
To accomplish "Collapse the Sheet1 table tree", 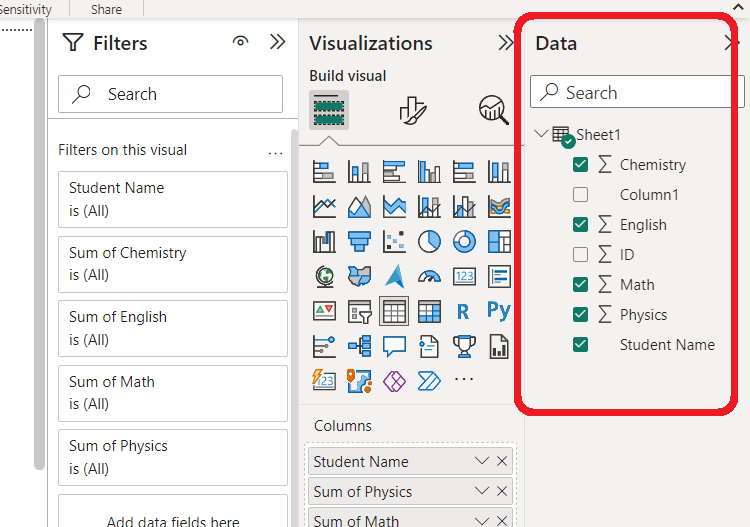I will coord(542,134).
